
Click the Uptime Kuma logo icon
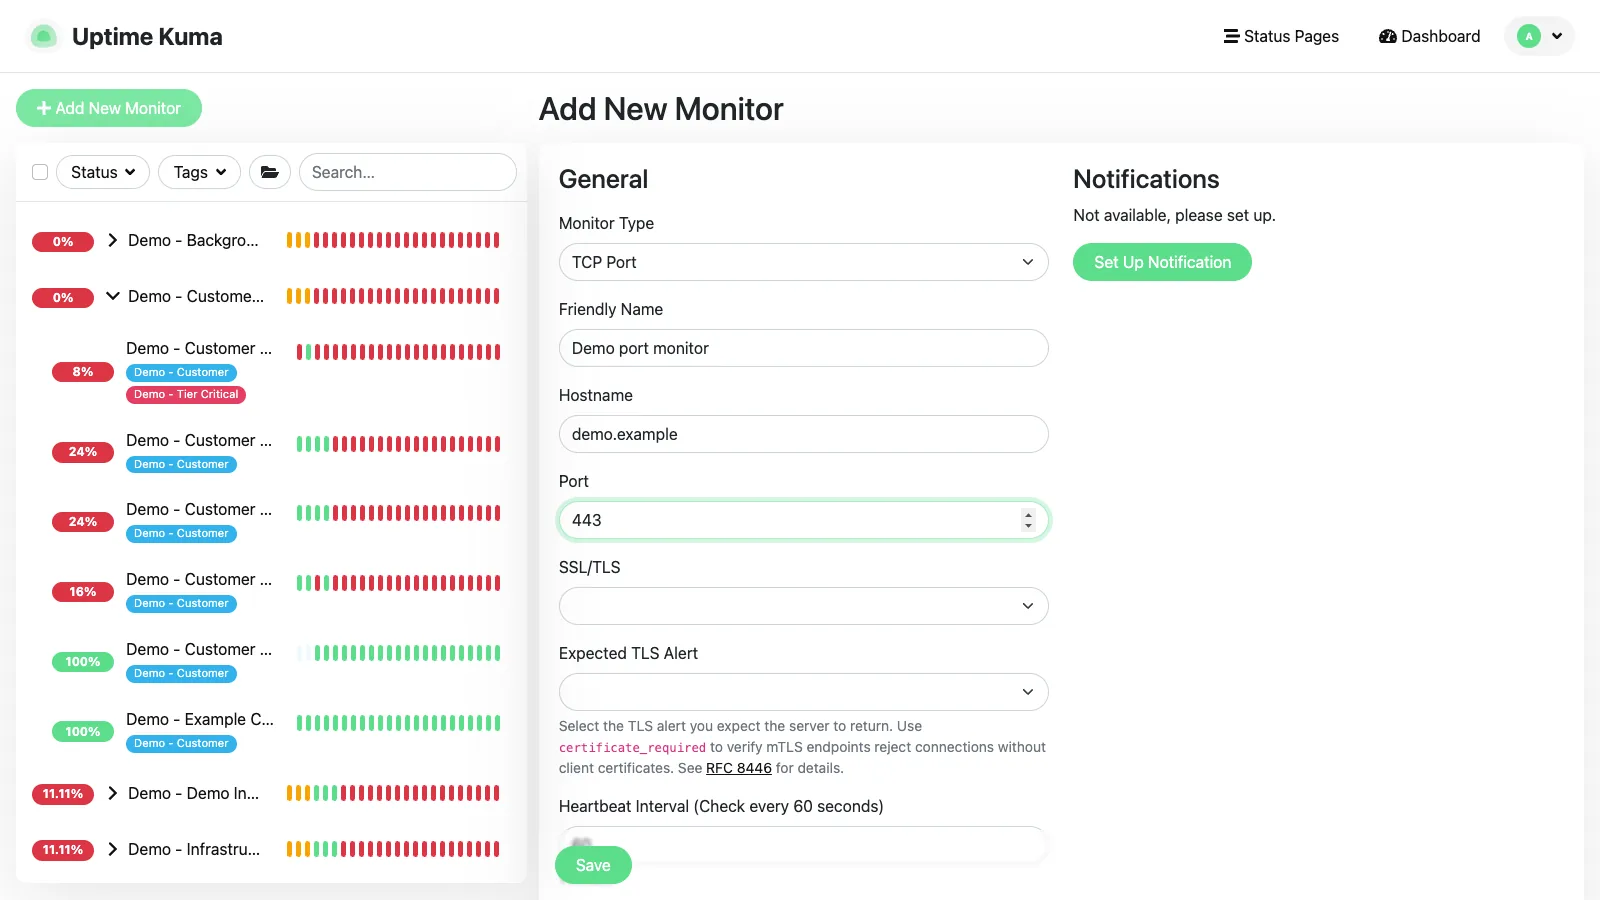point(43,37)
